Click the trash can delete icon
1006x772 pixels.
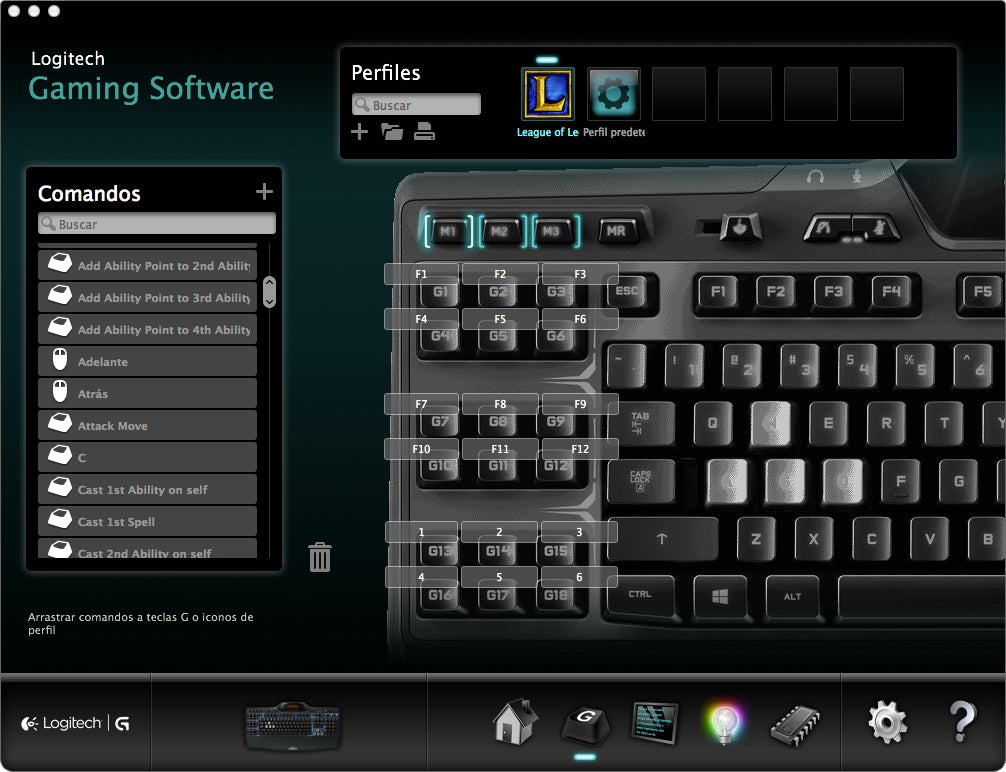(320, 557)
